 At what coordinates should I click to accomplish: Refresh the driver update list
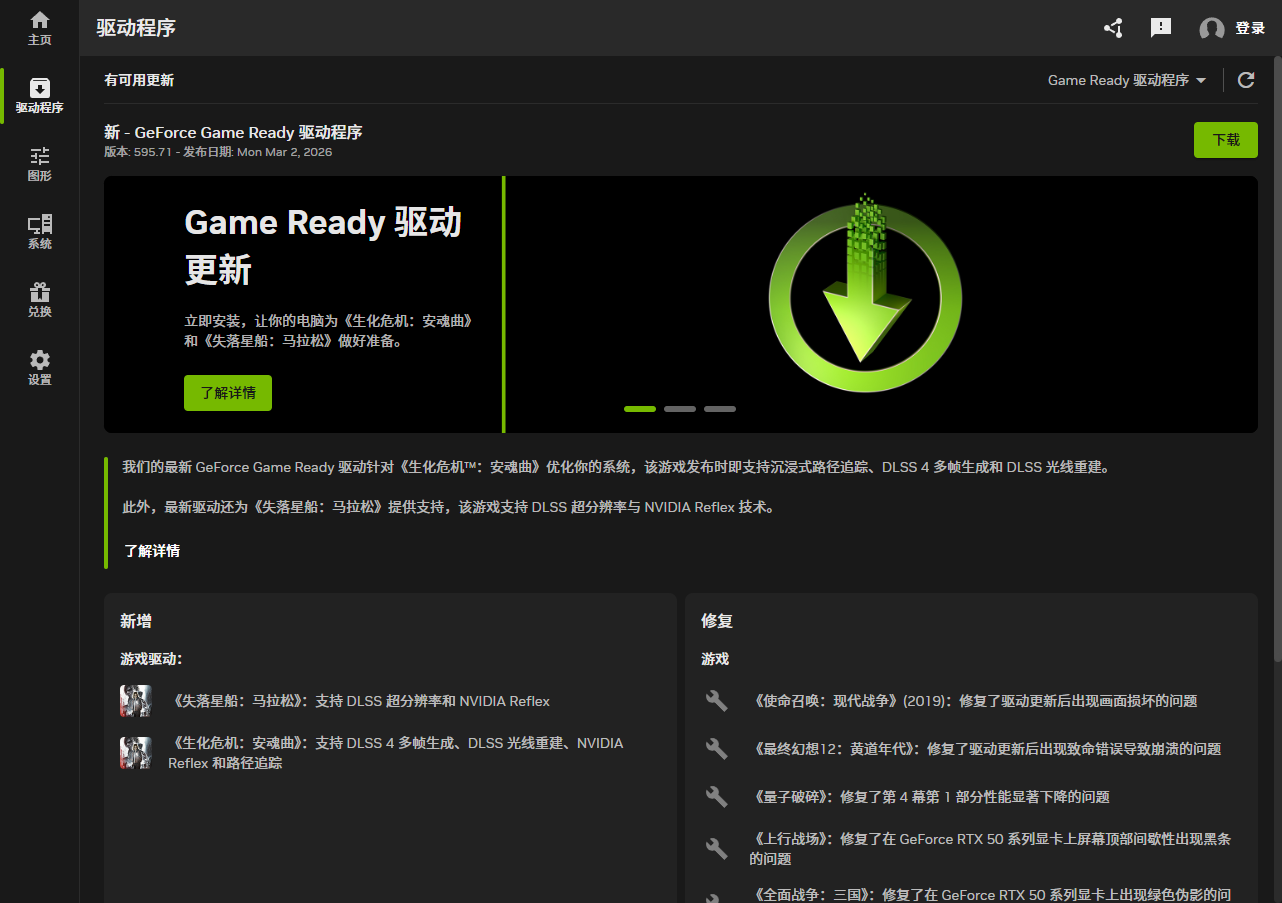1246,80
